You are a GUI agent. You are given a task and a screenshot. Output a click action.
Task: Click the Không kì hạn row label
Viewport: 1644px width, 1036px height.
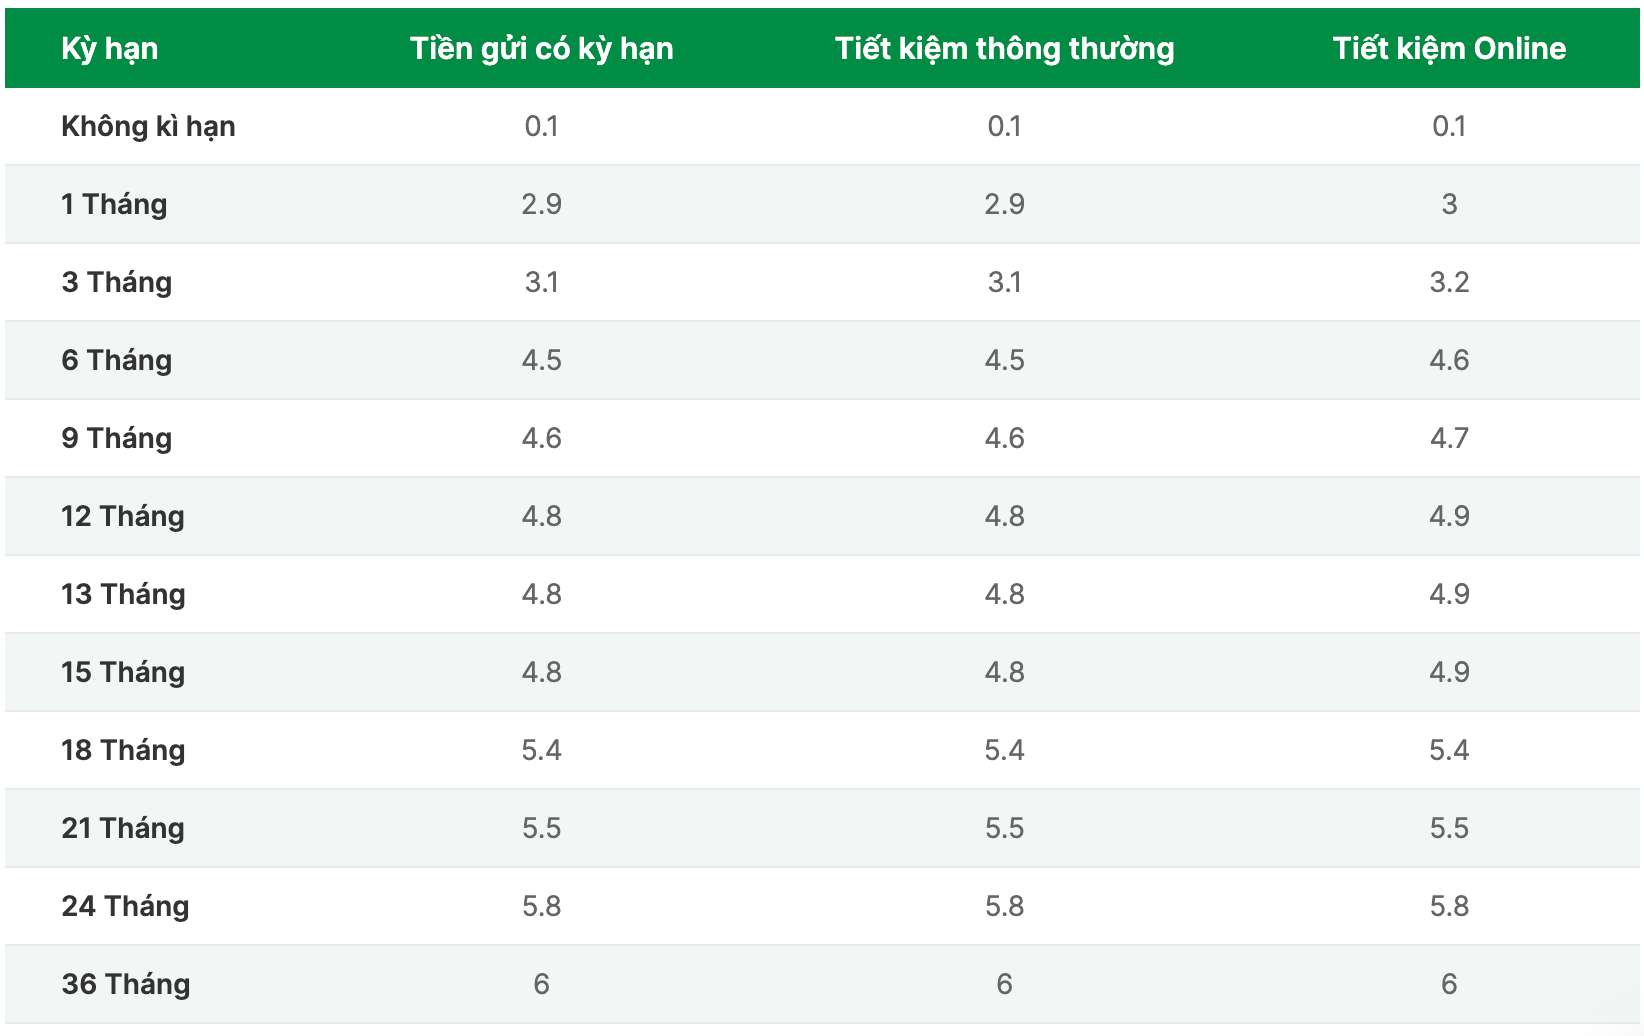point(148,126)
